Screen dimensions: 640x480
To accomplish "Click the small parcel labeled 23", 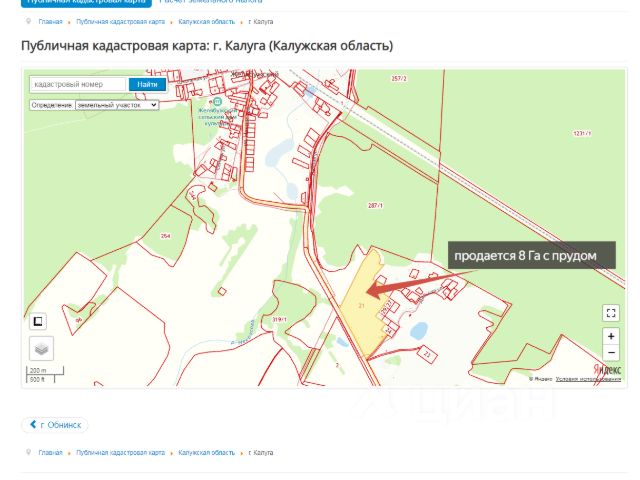I will [x=427, y=354].
